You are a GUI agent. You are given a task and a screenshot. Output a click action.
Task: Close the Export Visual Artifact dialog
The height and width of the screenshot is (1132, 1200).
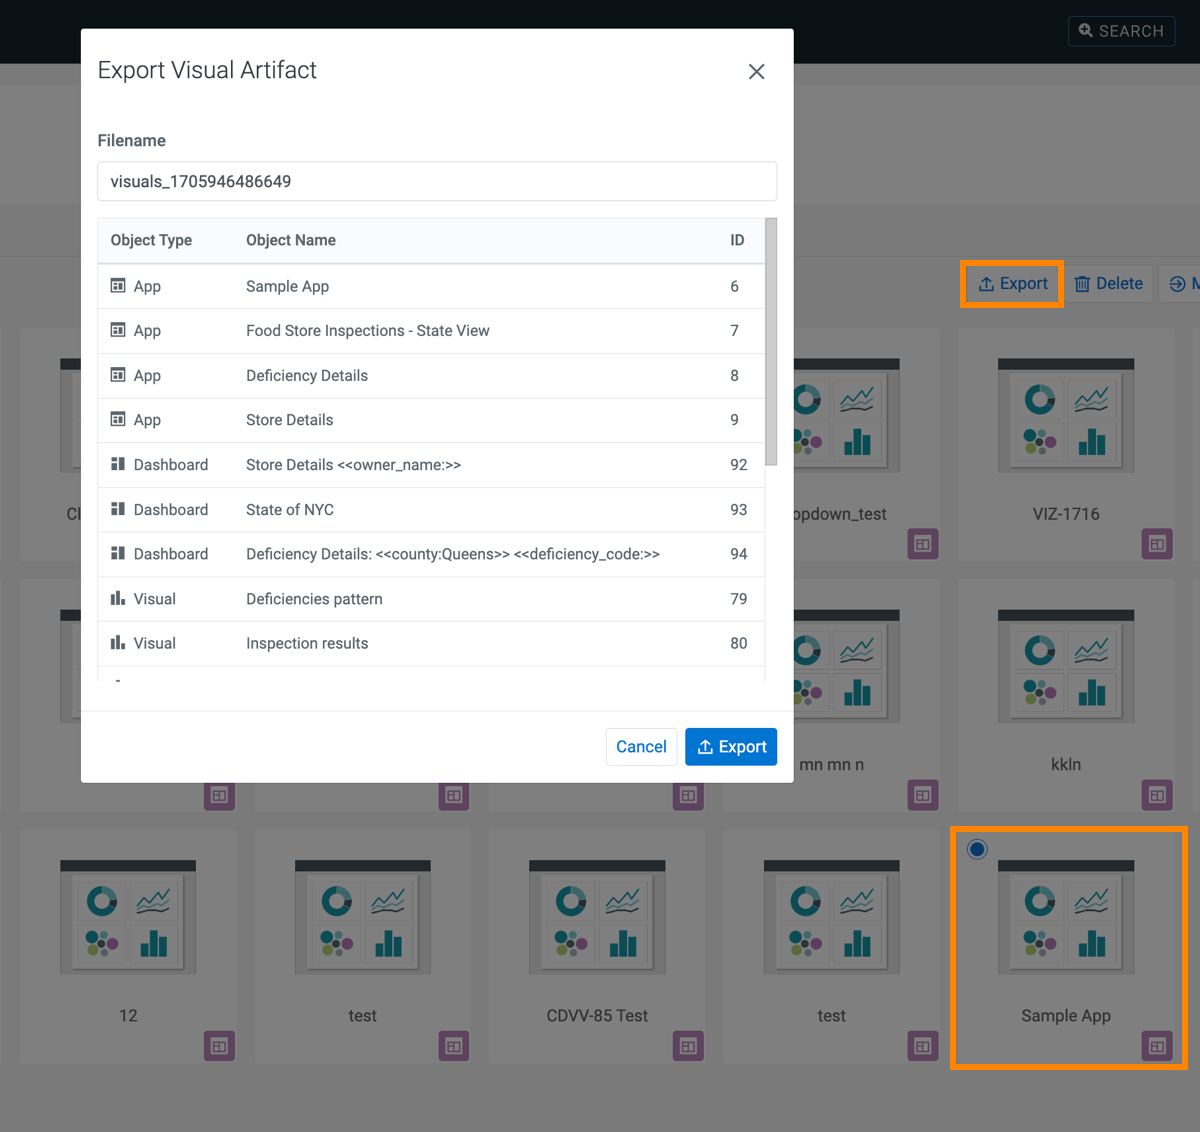756,71
